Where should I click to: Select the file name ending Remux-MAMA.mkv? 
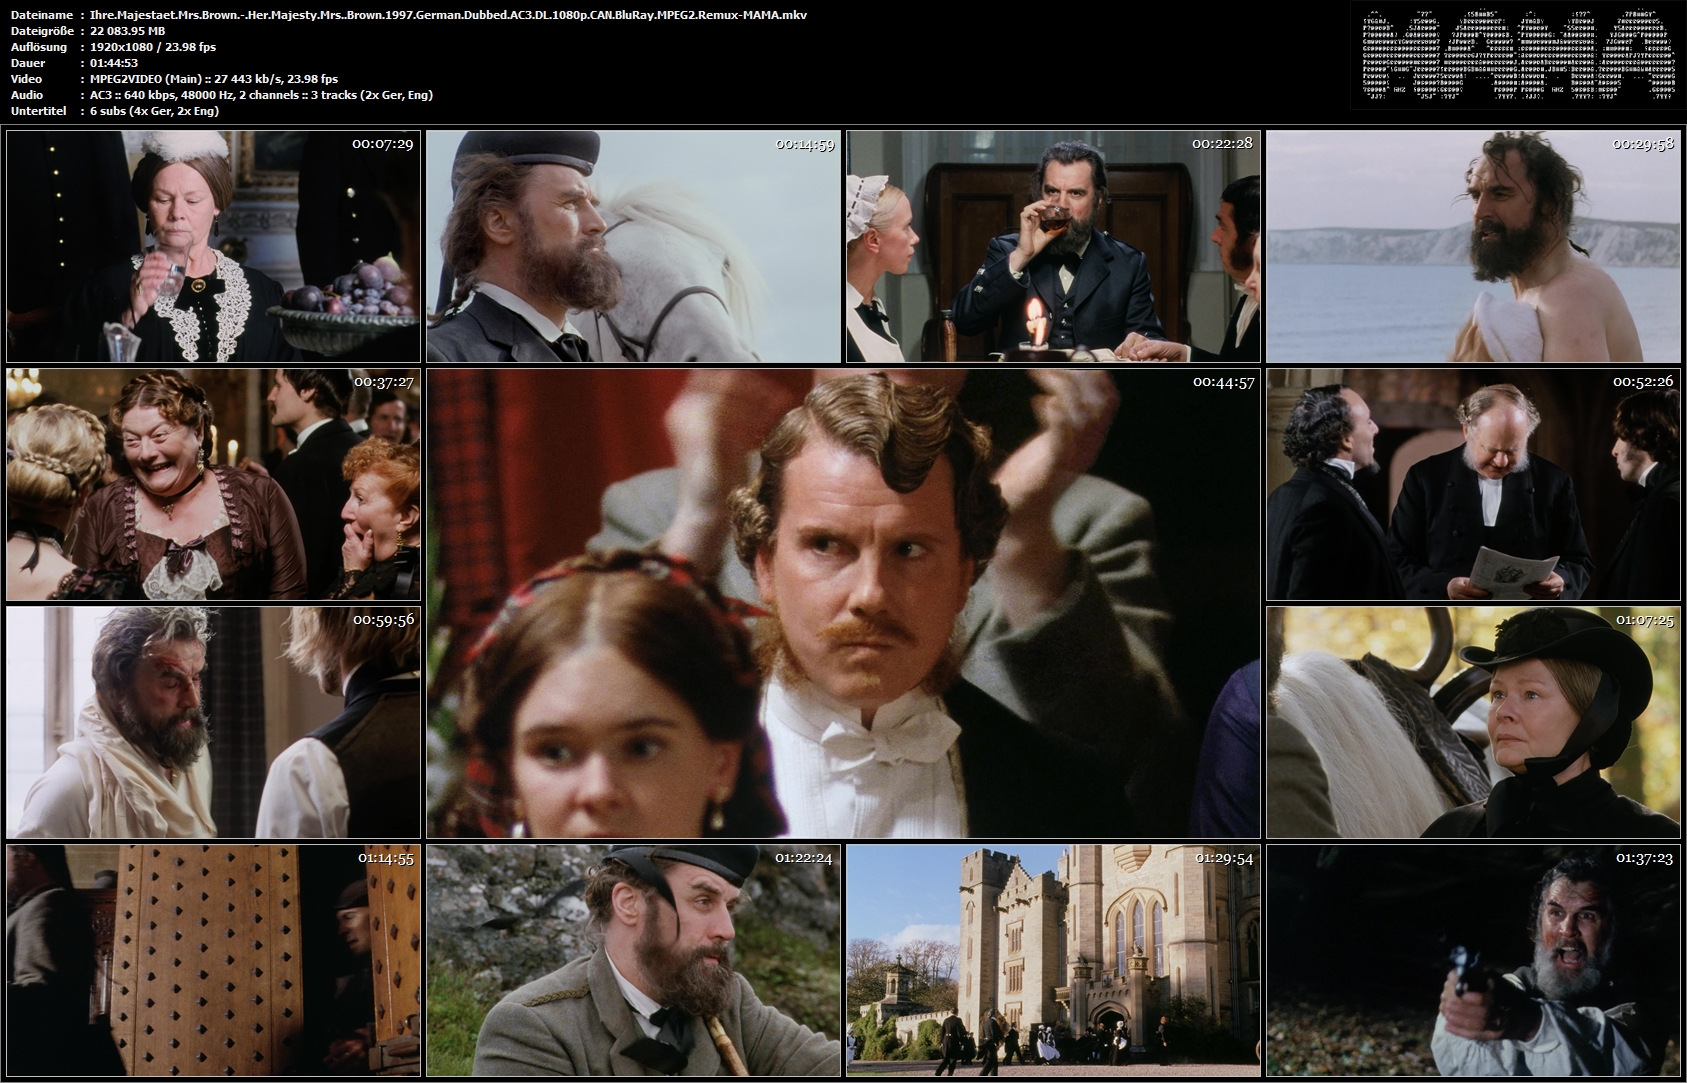[x=448, y=15]
